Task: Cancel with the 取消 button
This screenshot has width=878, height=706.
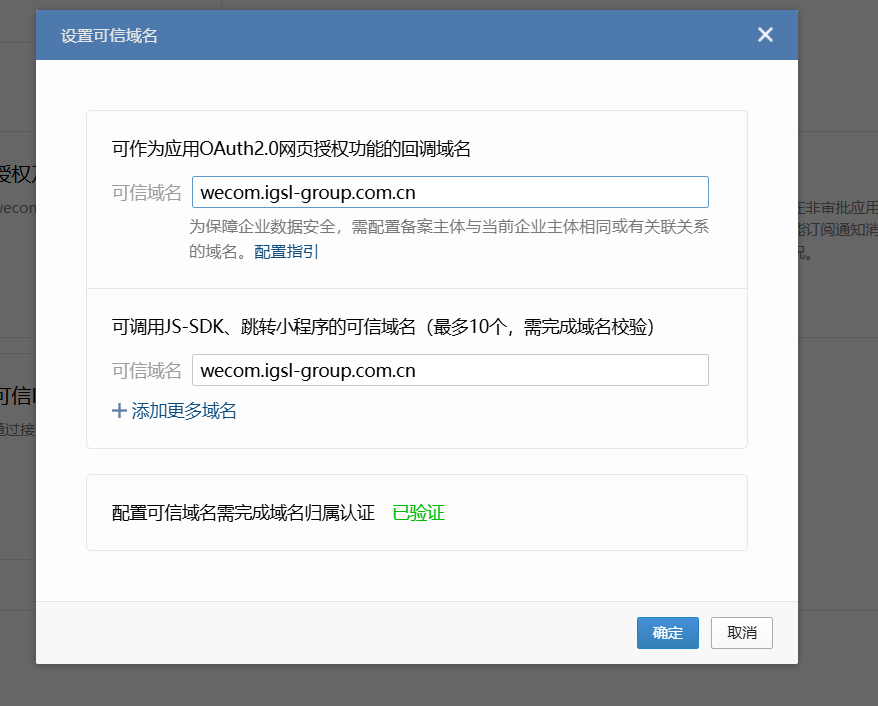Action: 741,633
